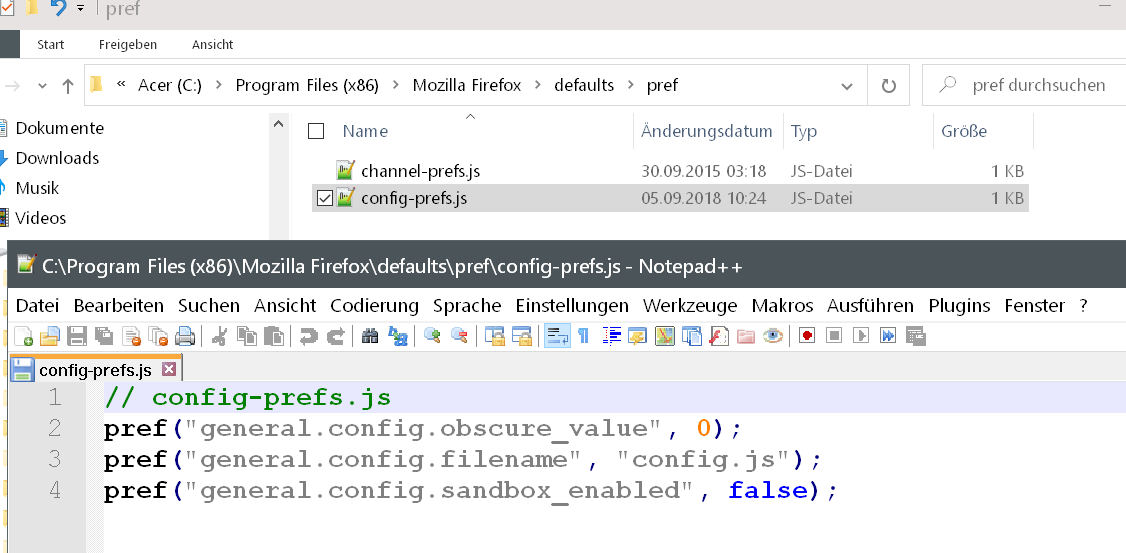This screenshot has width=1126, height=553.
Task: Expand the chevron after Acer (C:) breadcrumb
Action: click(219, 85)
